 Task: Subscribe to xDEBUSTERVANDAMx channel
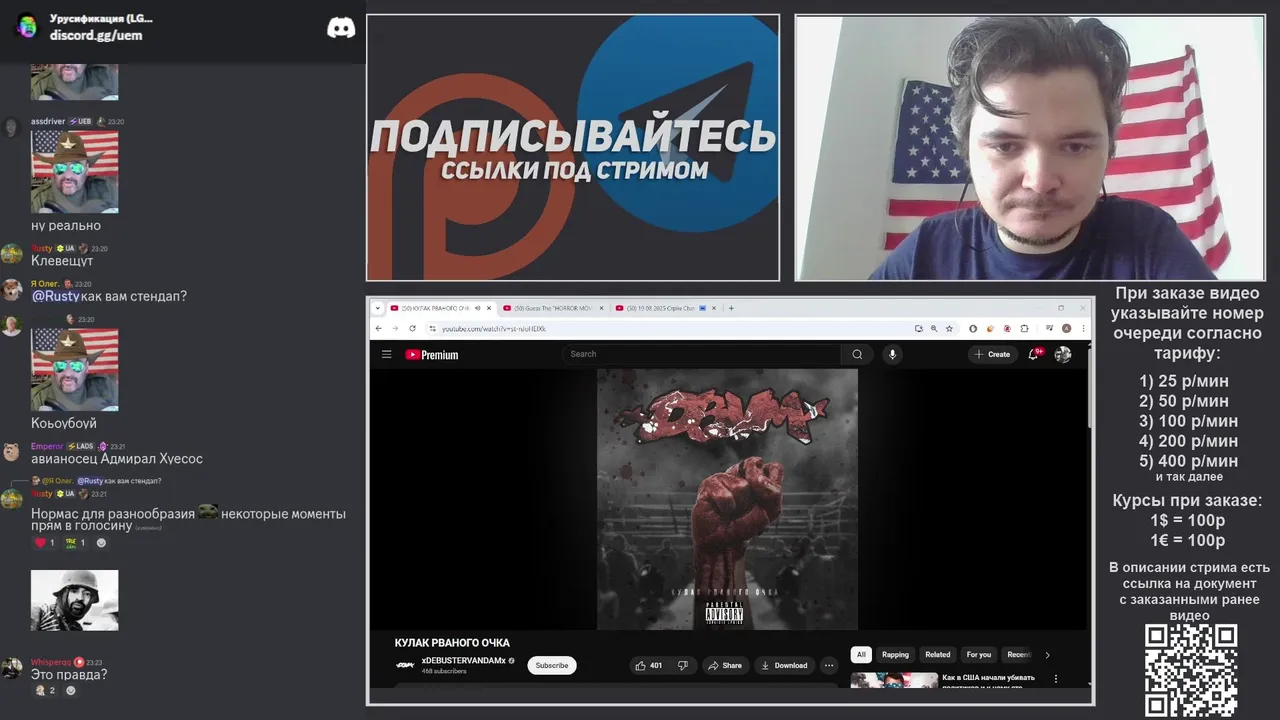click(x=552, y=665)
